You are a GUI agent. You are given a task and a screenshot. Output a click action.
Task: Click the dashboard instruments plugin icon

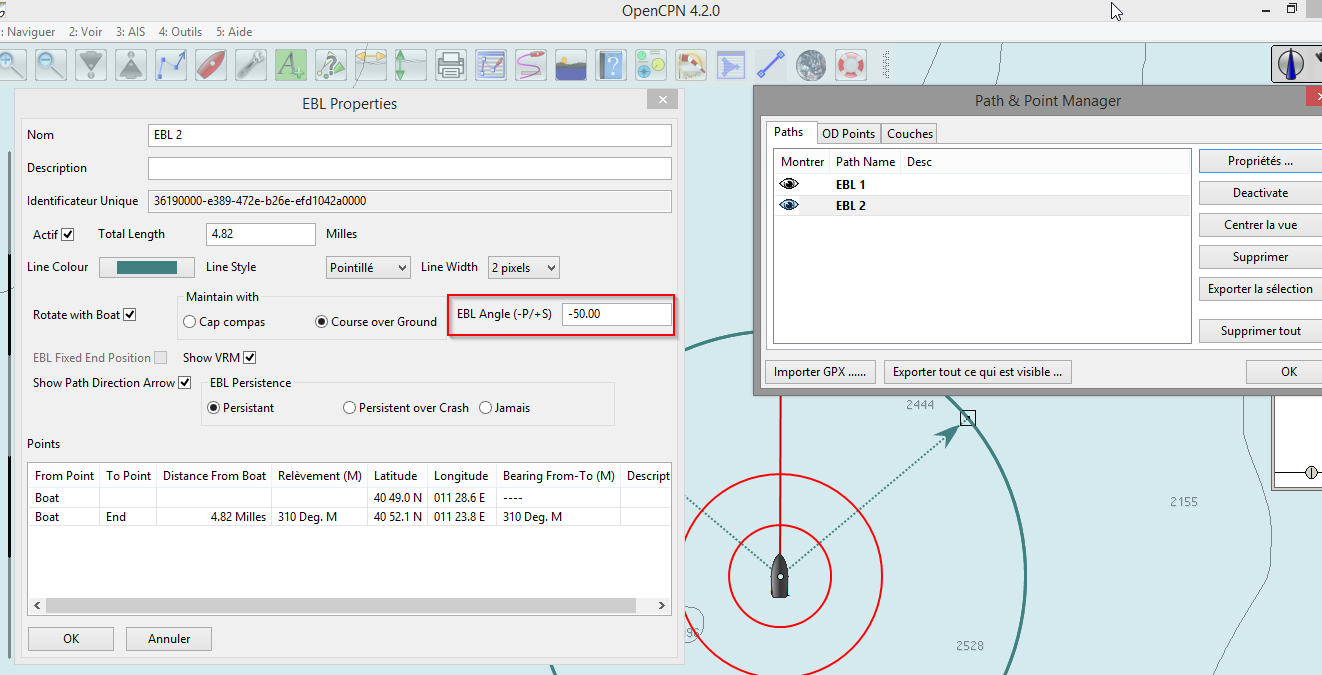point(651,65)
